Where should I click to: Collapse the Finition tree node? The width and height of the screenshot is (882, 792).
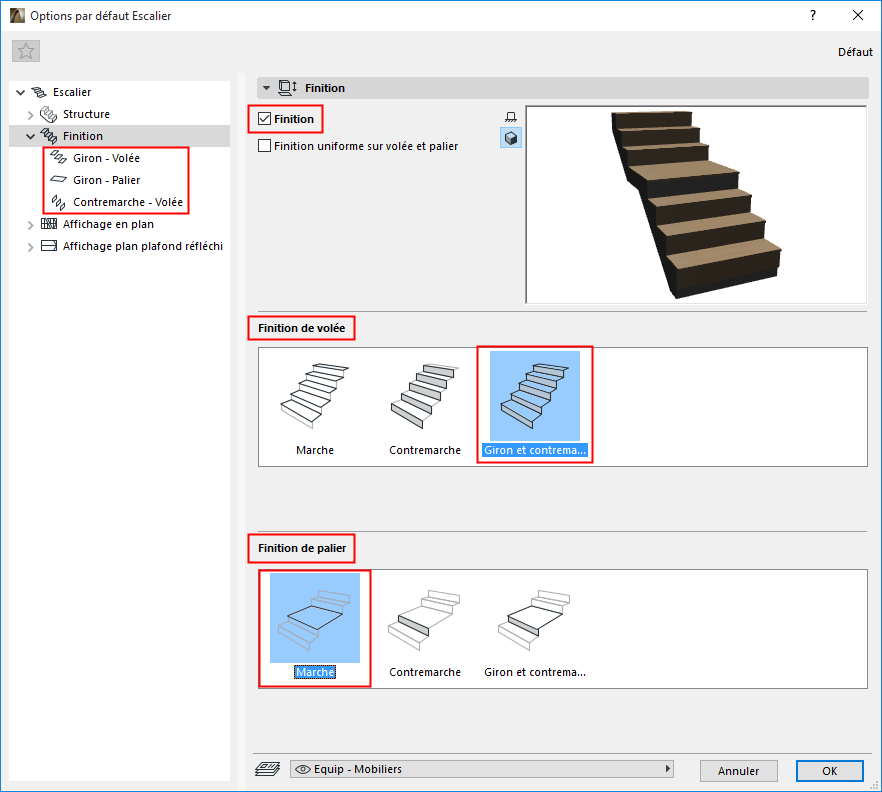pos(30,136)
